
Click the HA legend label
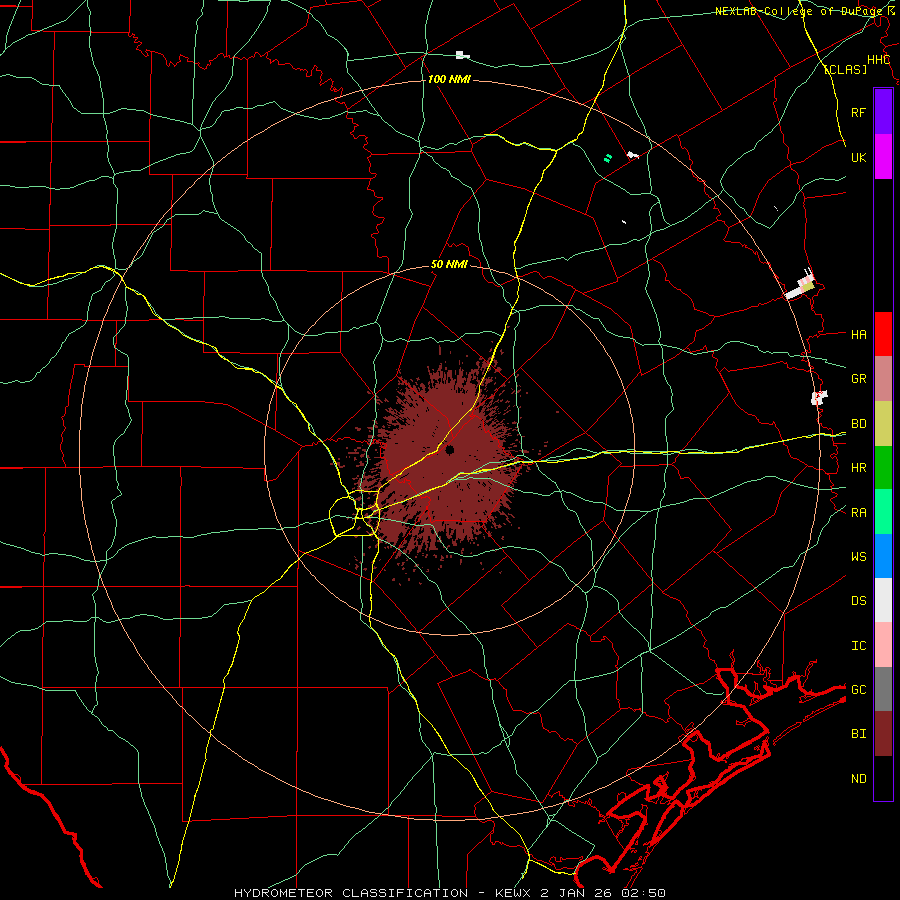coord(859,335)
